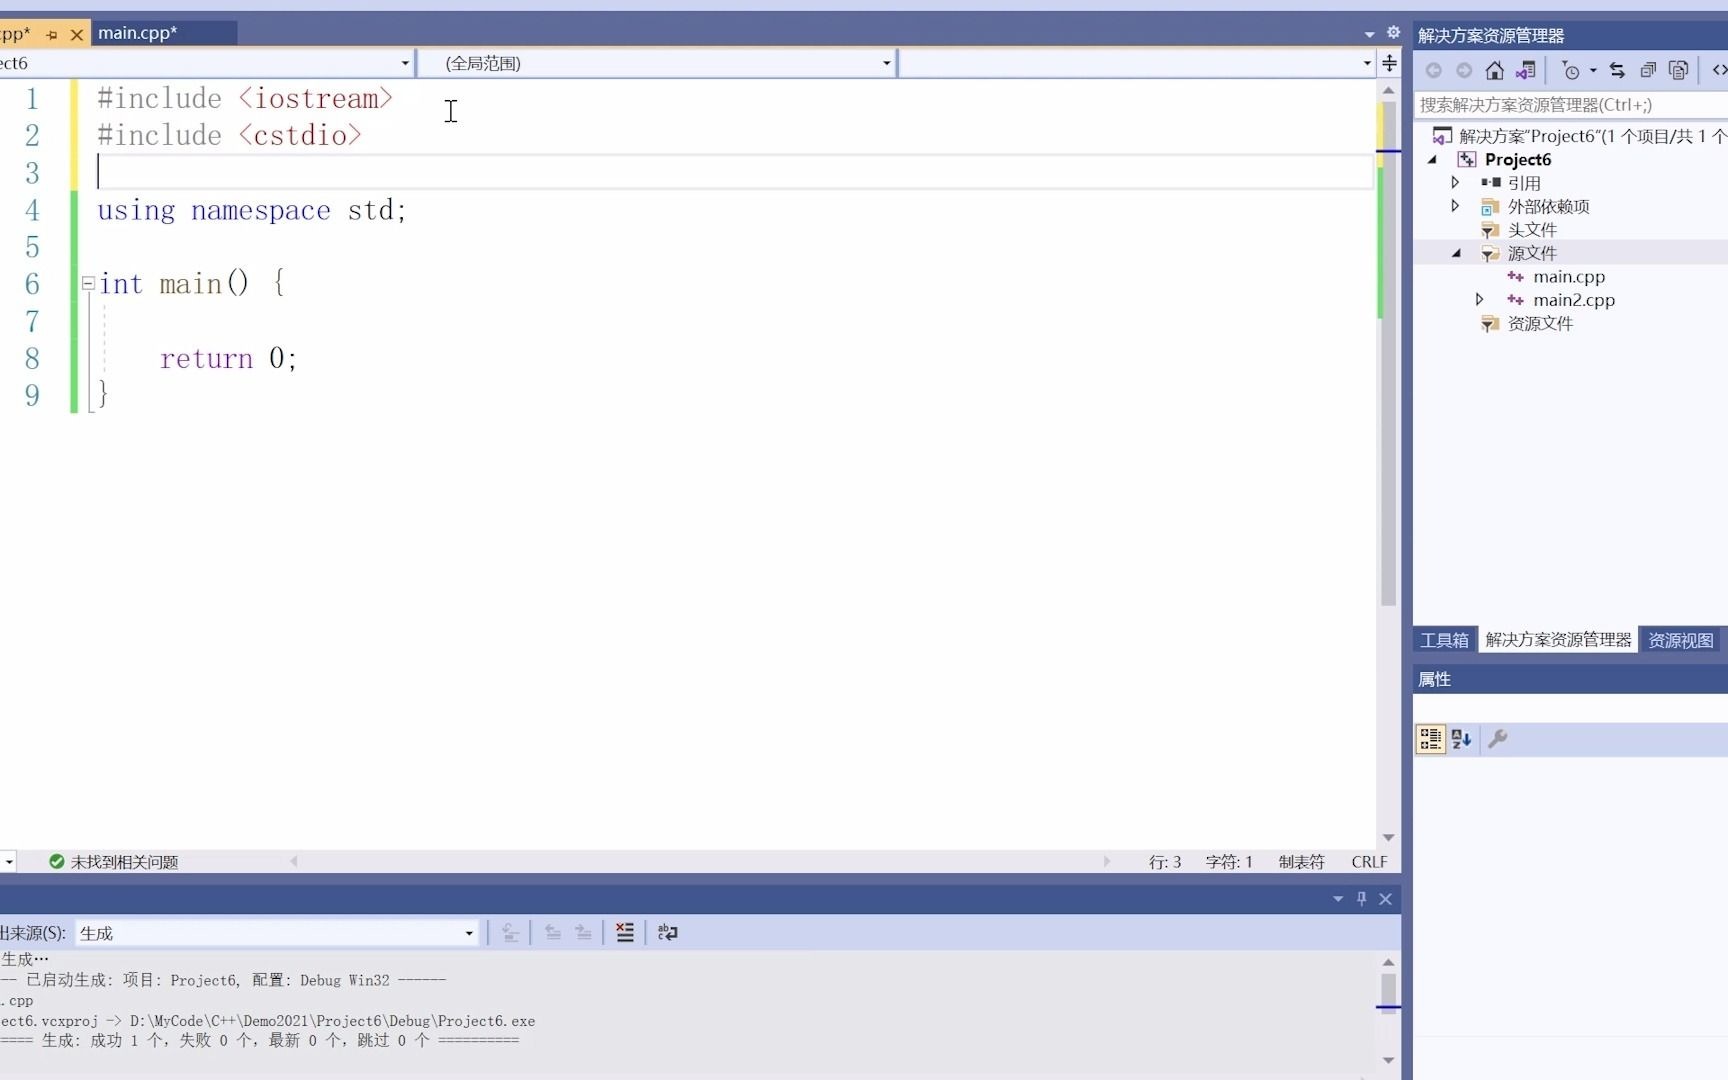Open the pending changes filter clock icon
Image resolution: width=1728 pixels, height=1080 pixels.
(x=1571, y=70)
